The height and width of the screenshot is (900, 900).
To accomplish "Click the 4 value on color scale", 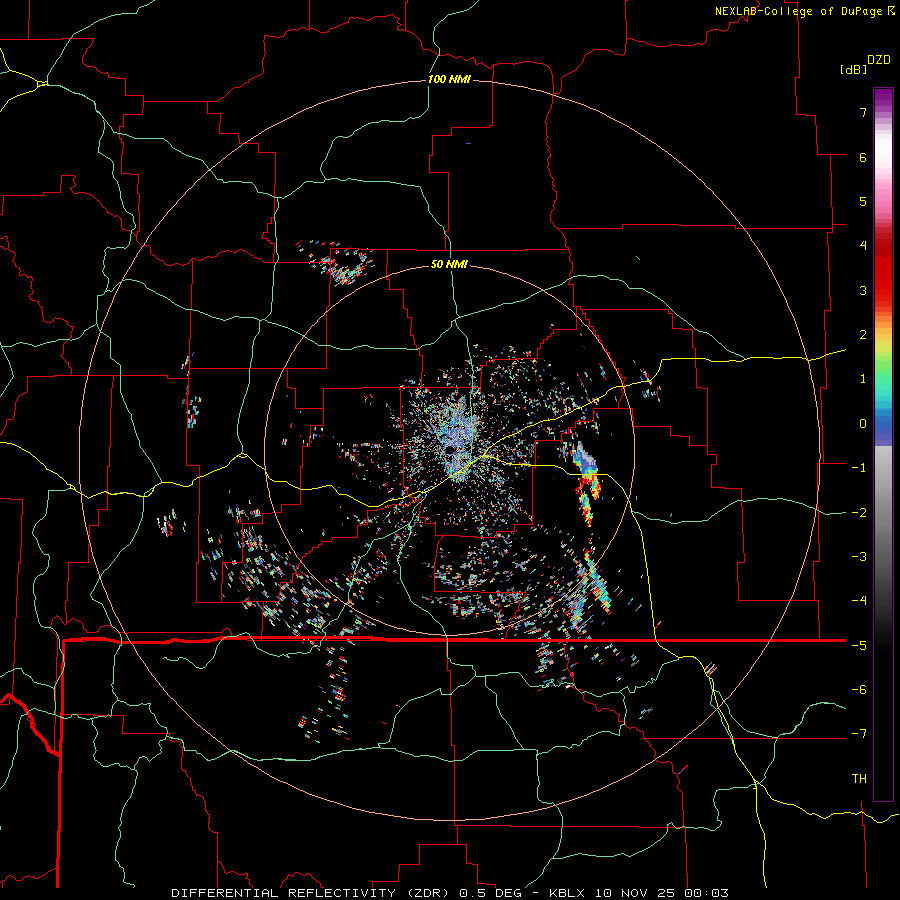I will pos(863,246).
